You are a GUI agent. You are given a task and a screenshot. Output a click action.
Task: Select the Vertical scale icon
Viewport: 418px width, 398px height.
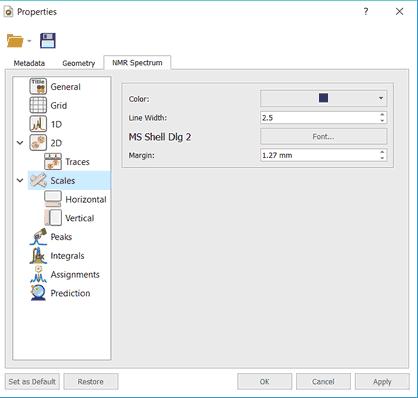[x=53, y=218]
